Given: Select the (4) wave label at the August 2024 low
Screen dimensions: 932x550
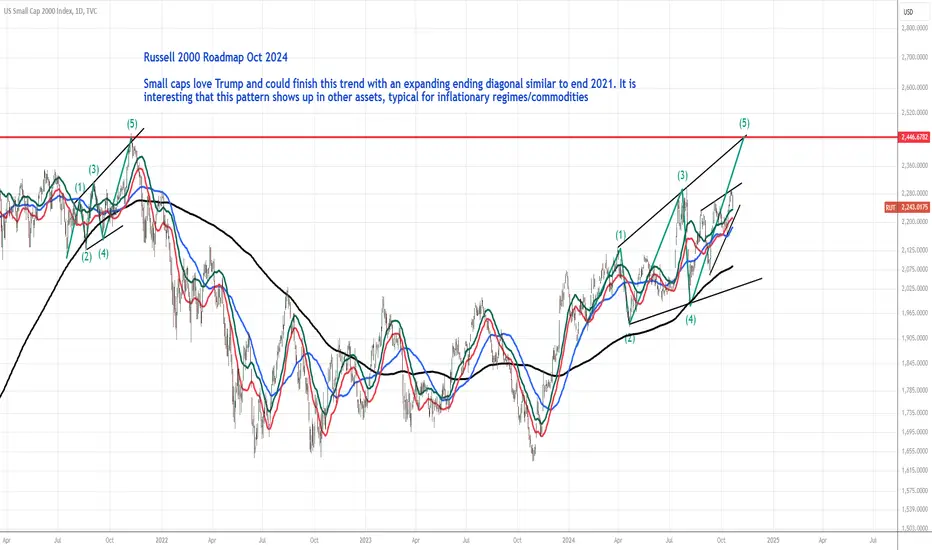Looking at the screenshot, I should pyautogui.click(x=691, y=319).
